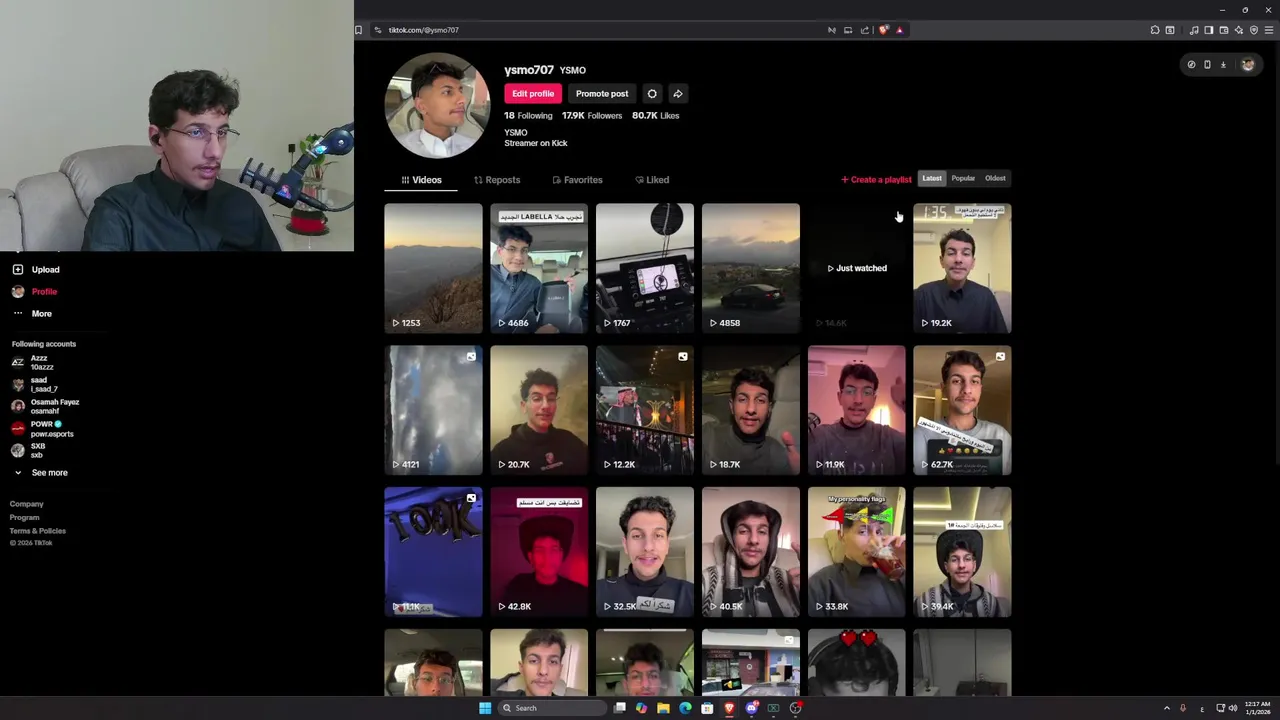Open saad following account
Screen dimensions: 1280x720
pos(35,384)
